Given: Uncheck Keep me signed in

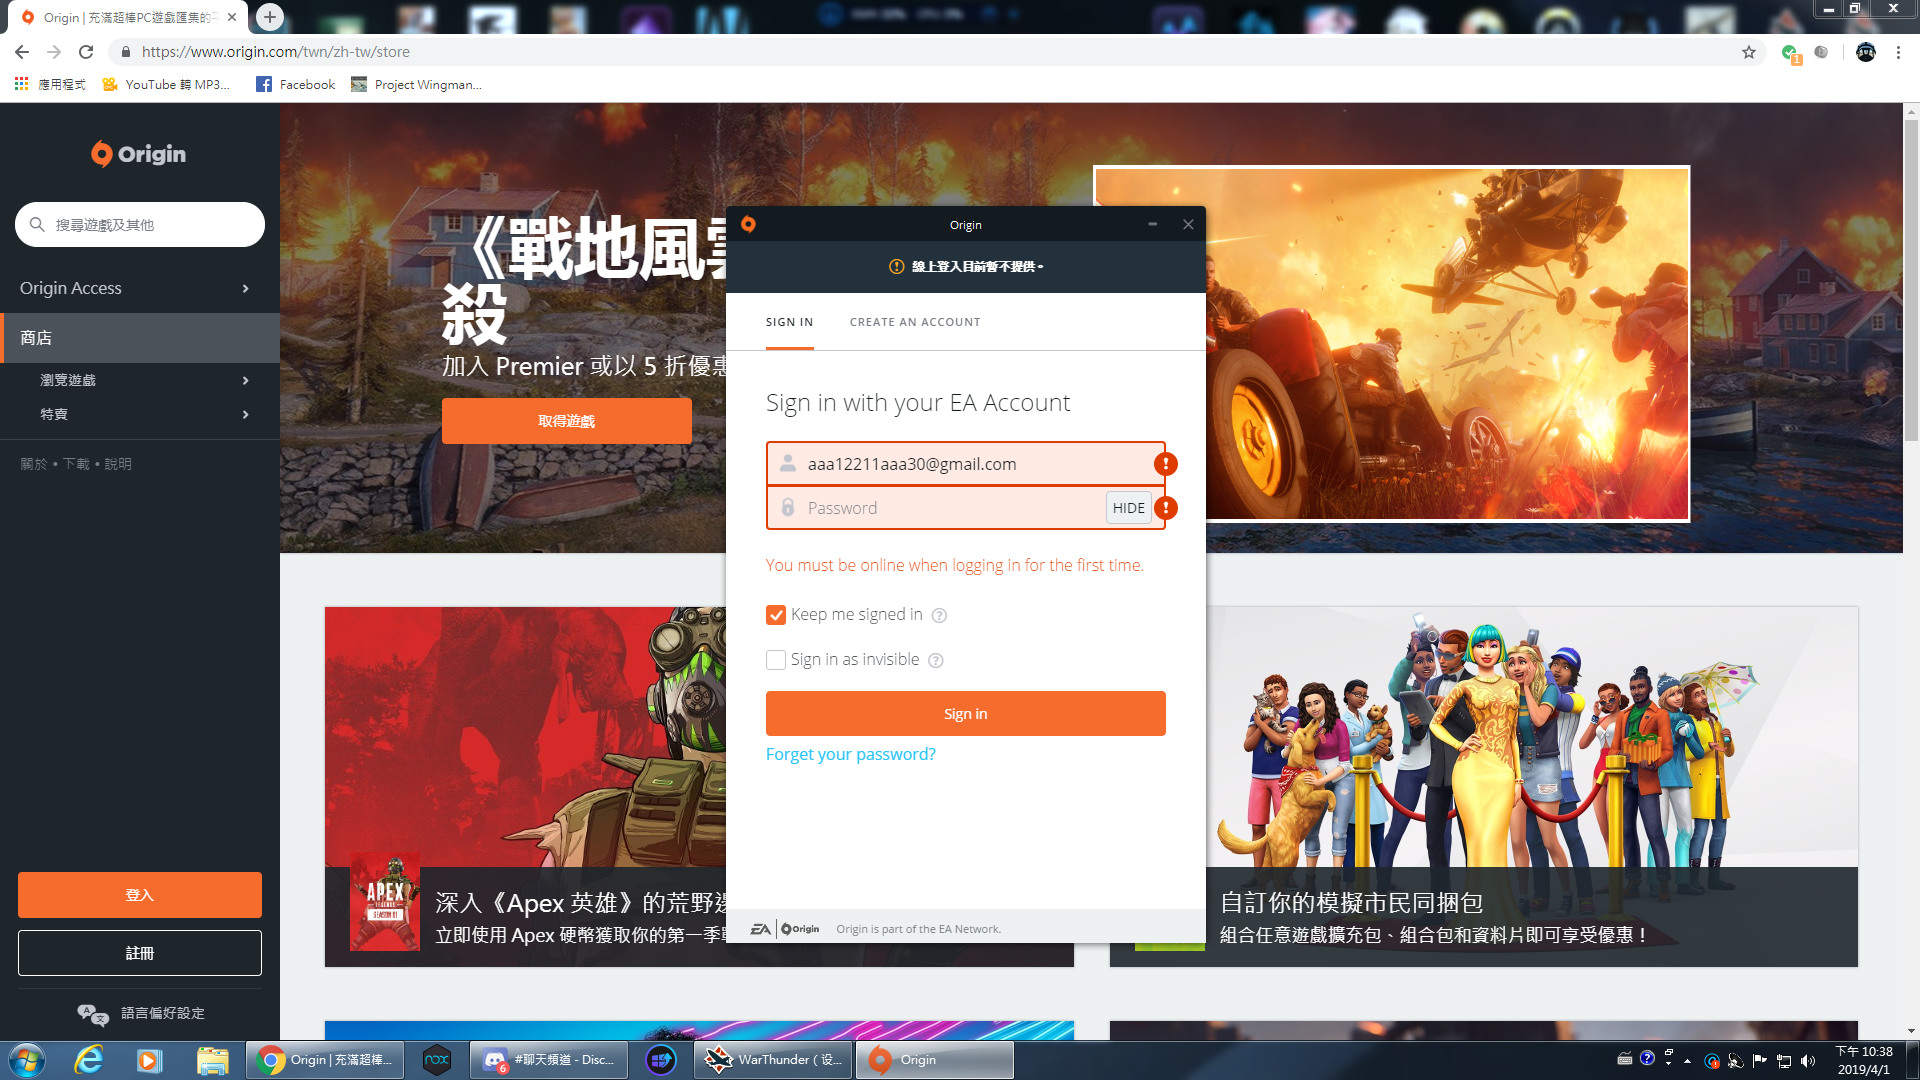Looking at the screenshot, I should tap(776, 615).
